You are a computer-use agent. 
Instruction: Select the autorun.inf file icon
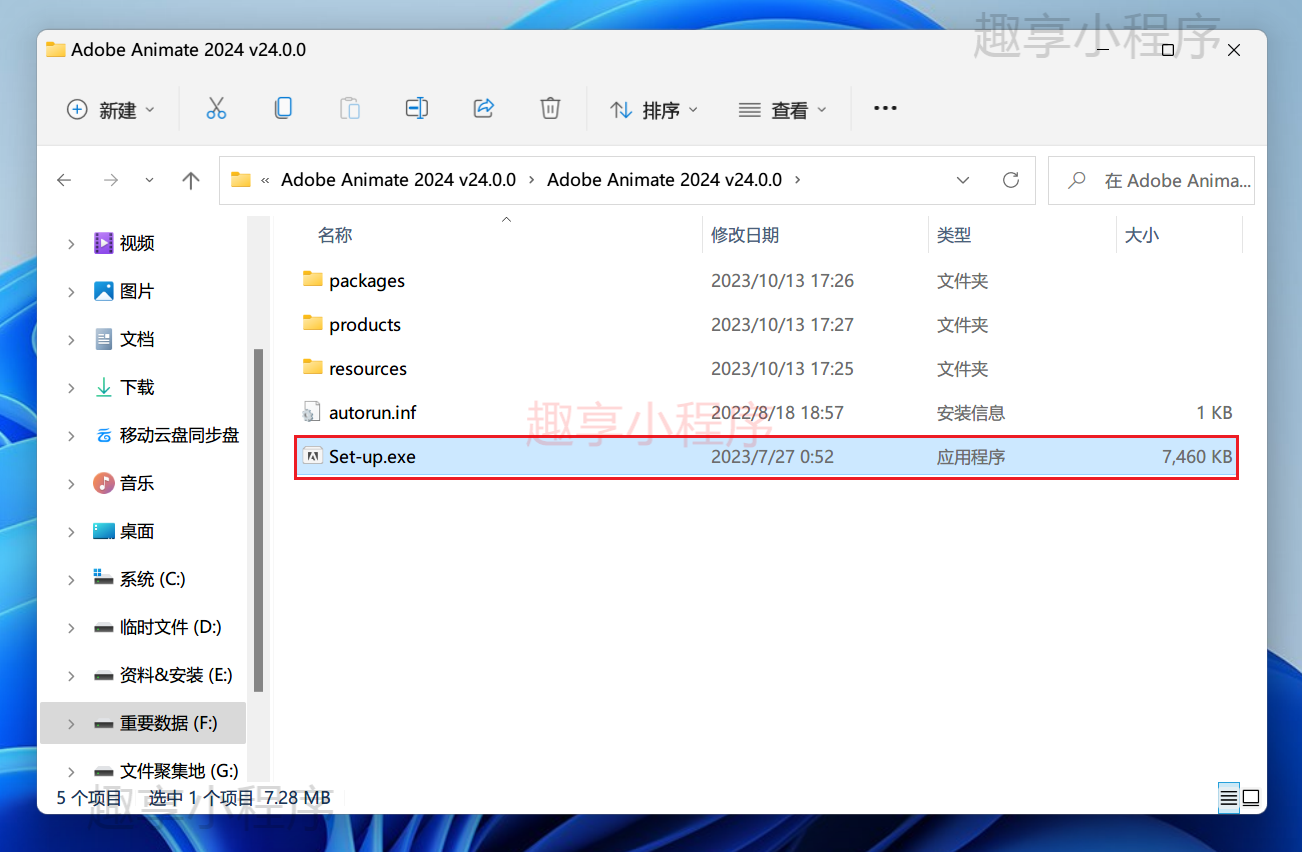312,412
